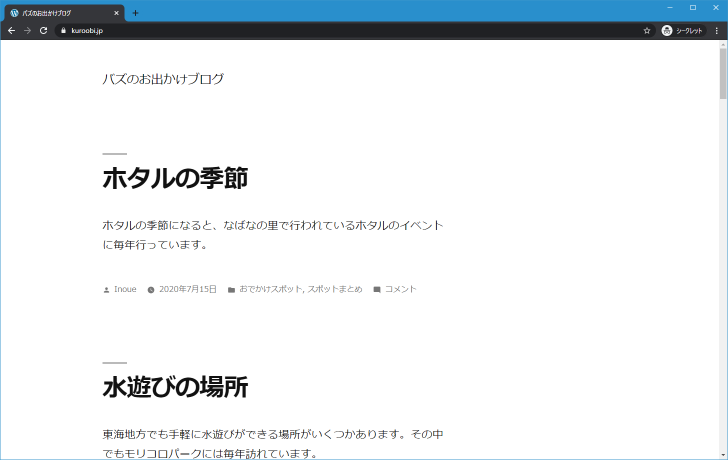
Task: Open the コメント link under ホタルの季節
Action: tap(401, 289)
